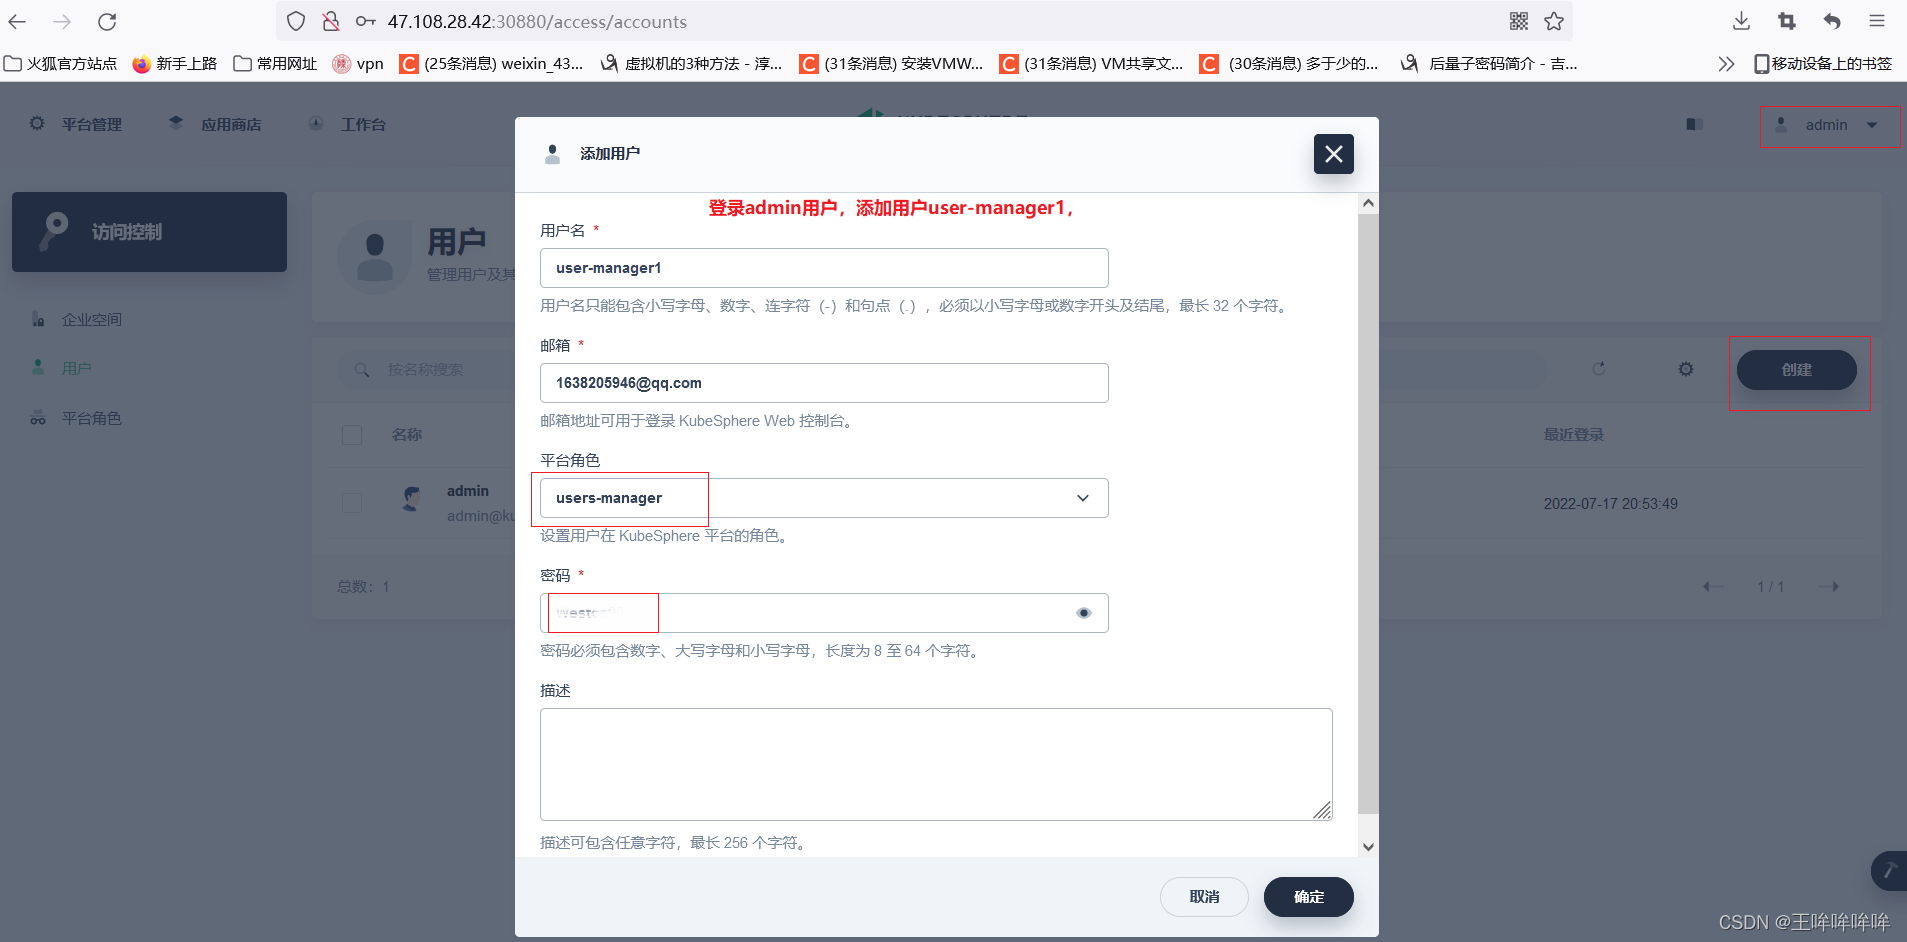Image resolution: width=1907 pixels, height=942 pixels.
Task: Close the 添加用户 dialog
Action: pyautogui.click(x=1333, y=154)
